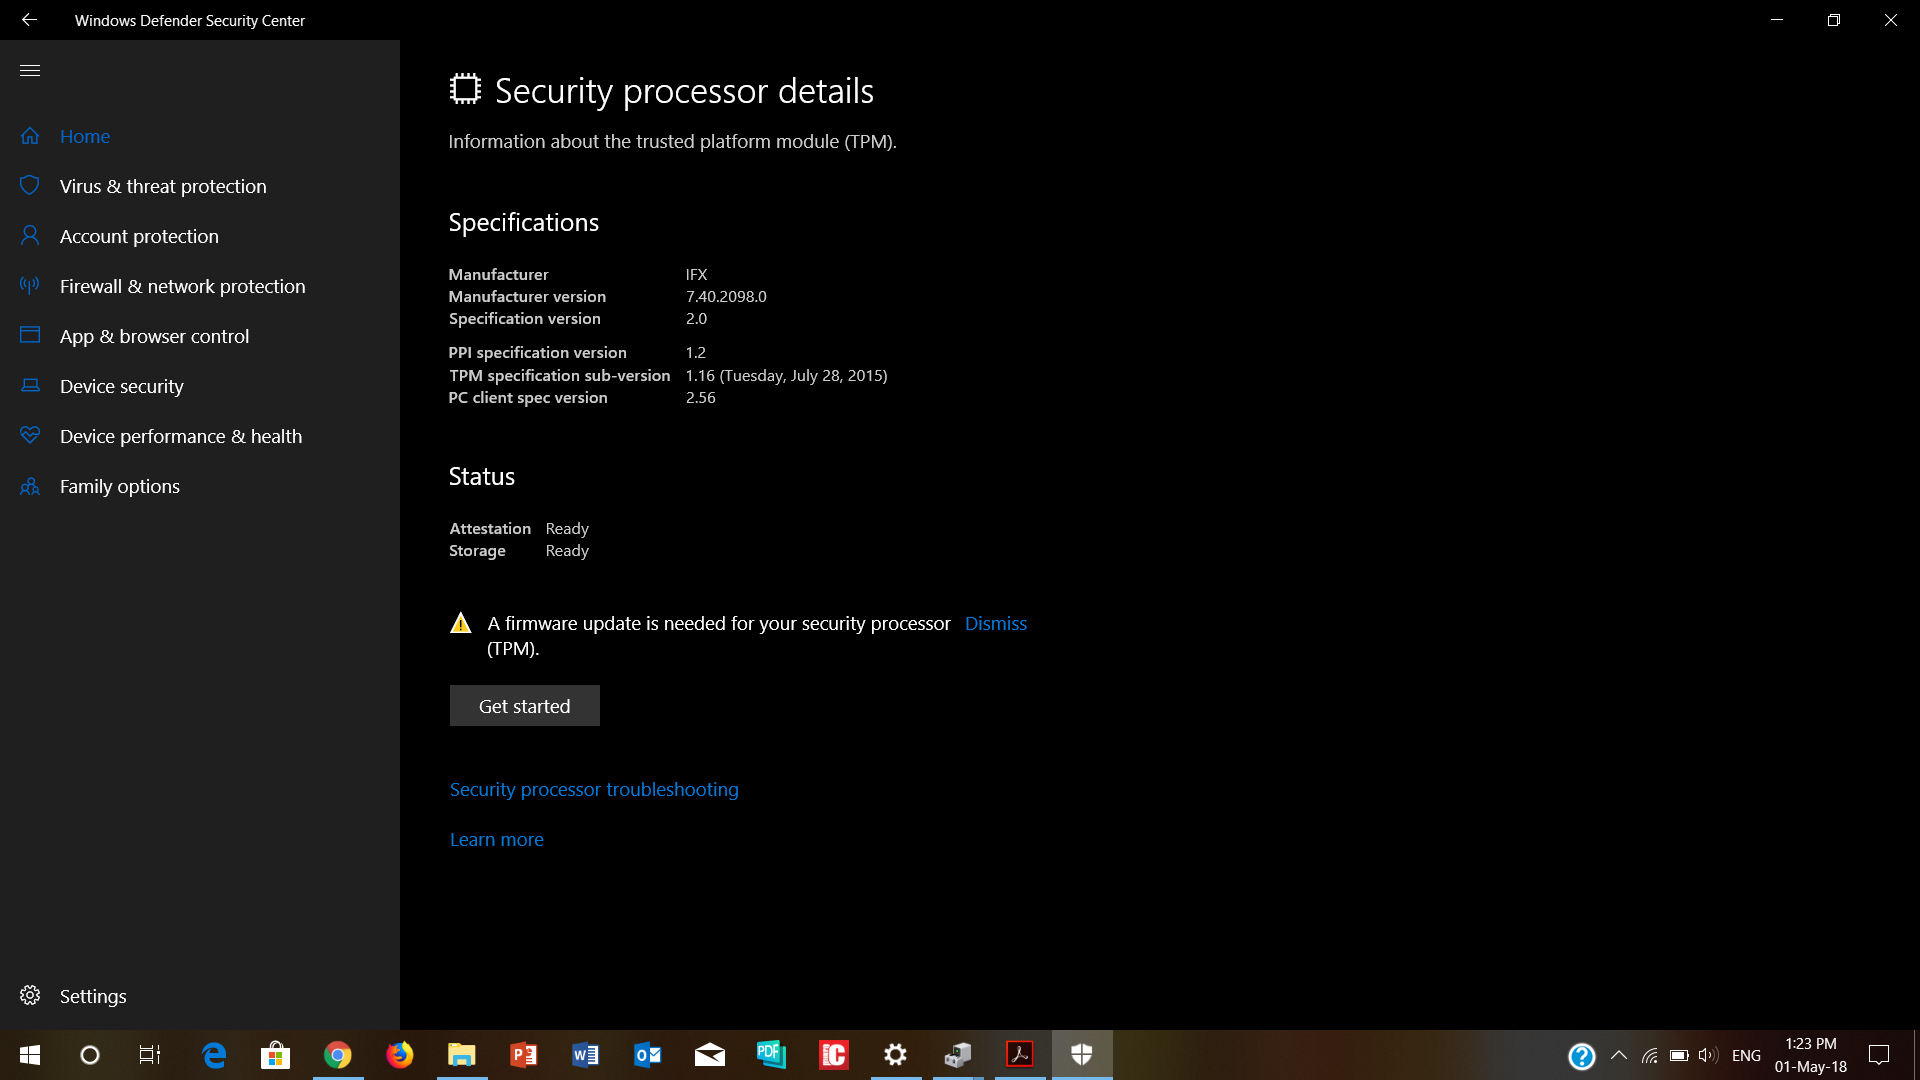Navigate back using the arrow
Viewport: 1920px width, 1080px height.
(x=29, y=19)
